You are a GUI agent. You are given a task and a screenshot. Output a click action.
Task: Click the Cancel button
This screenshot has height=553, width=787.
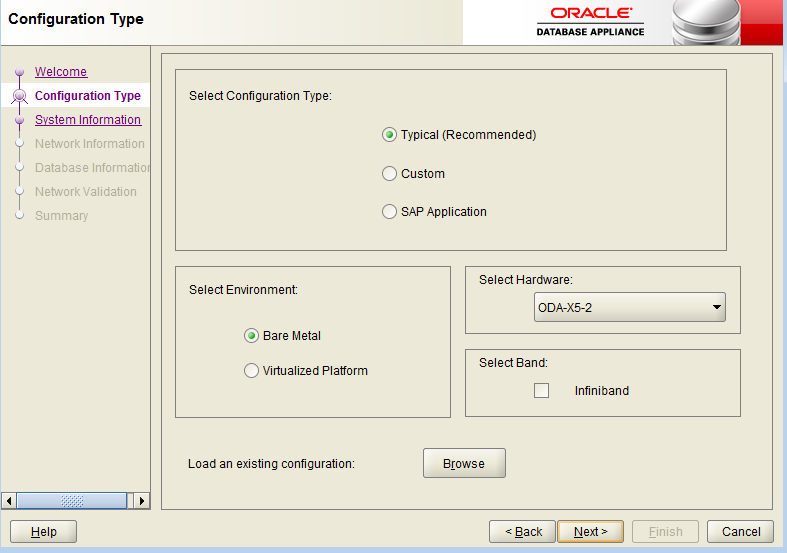coord(740,531)
